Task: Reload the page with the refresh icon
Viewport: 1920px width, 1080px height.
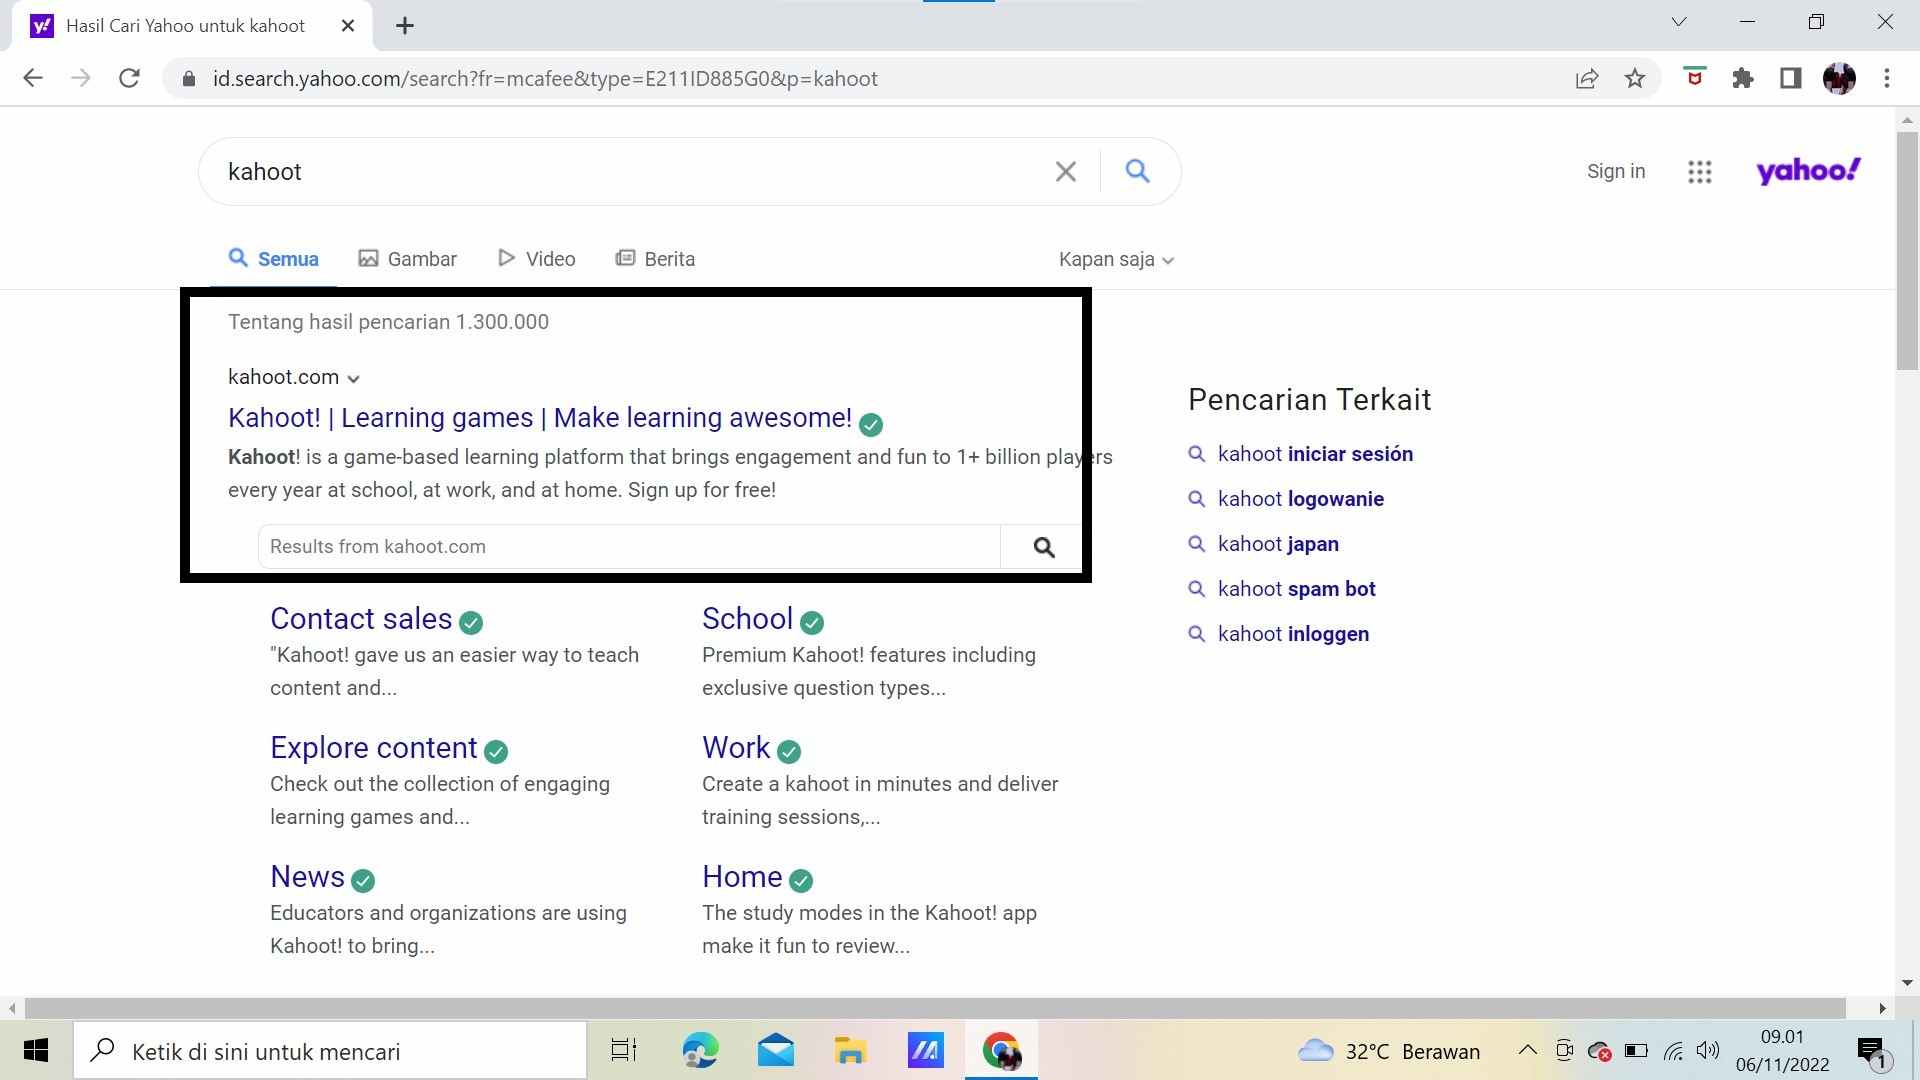Action: point(129,78)
